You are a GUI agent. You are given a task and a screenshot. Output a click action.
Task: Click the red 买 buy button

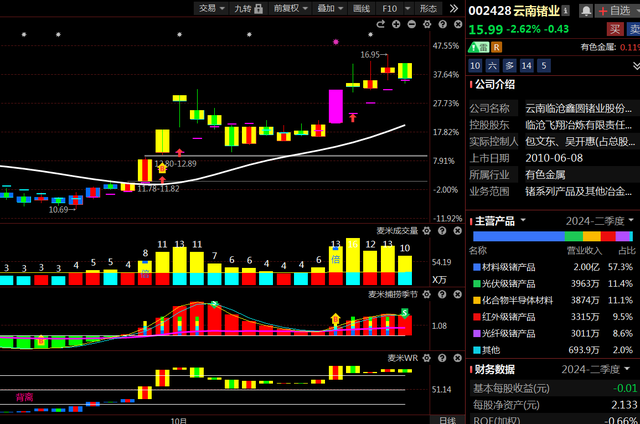coord(615,29)
